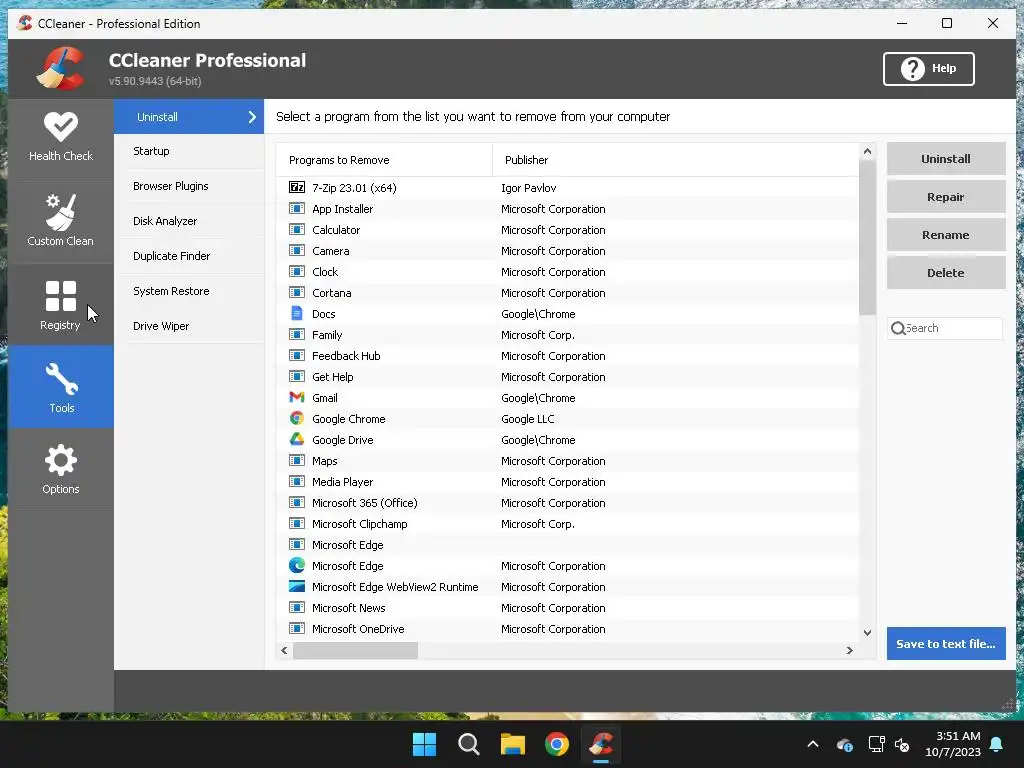The height and width of the screenshot is (768, 1024).
Task: Click the Google LLC publisher cell
Action: [x=528, y=419]
